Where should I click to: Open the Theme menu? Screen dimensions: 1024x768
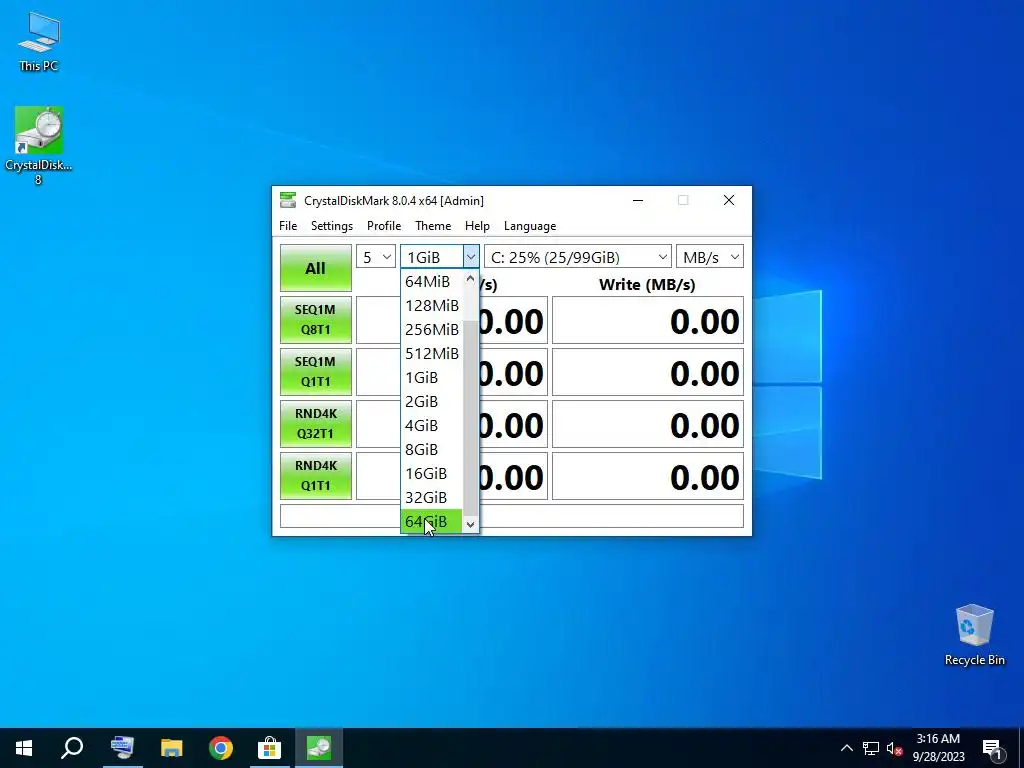coord(433,226)
